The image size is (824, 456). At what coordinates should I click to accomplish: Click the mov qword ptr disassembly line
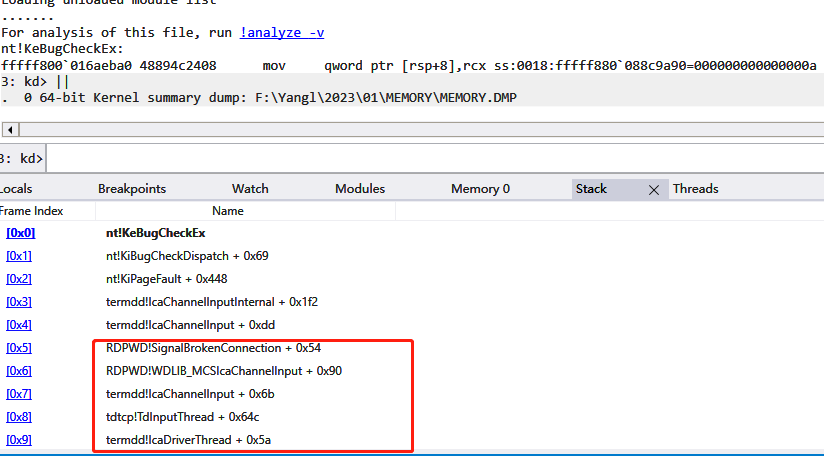coord(409,66)
